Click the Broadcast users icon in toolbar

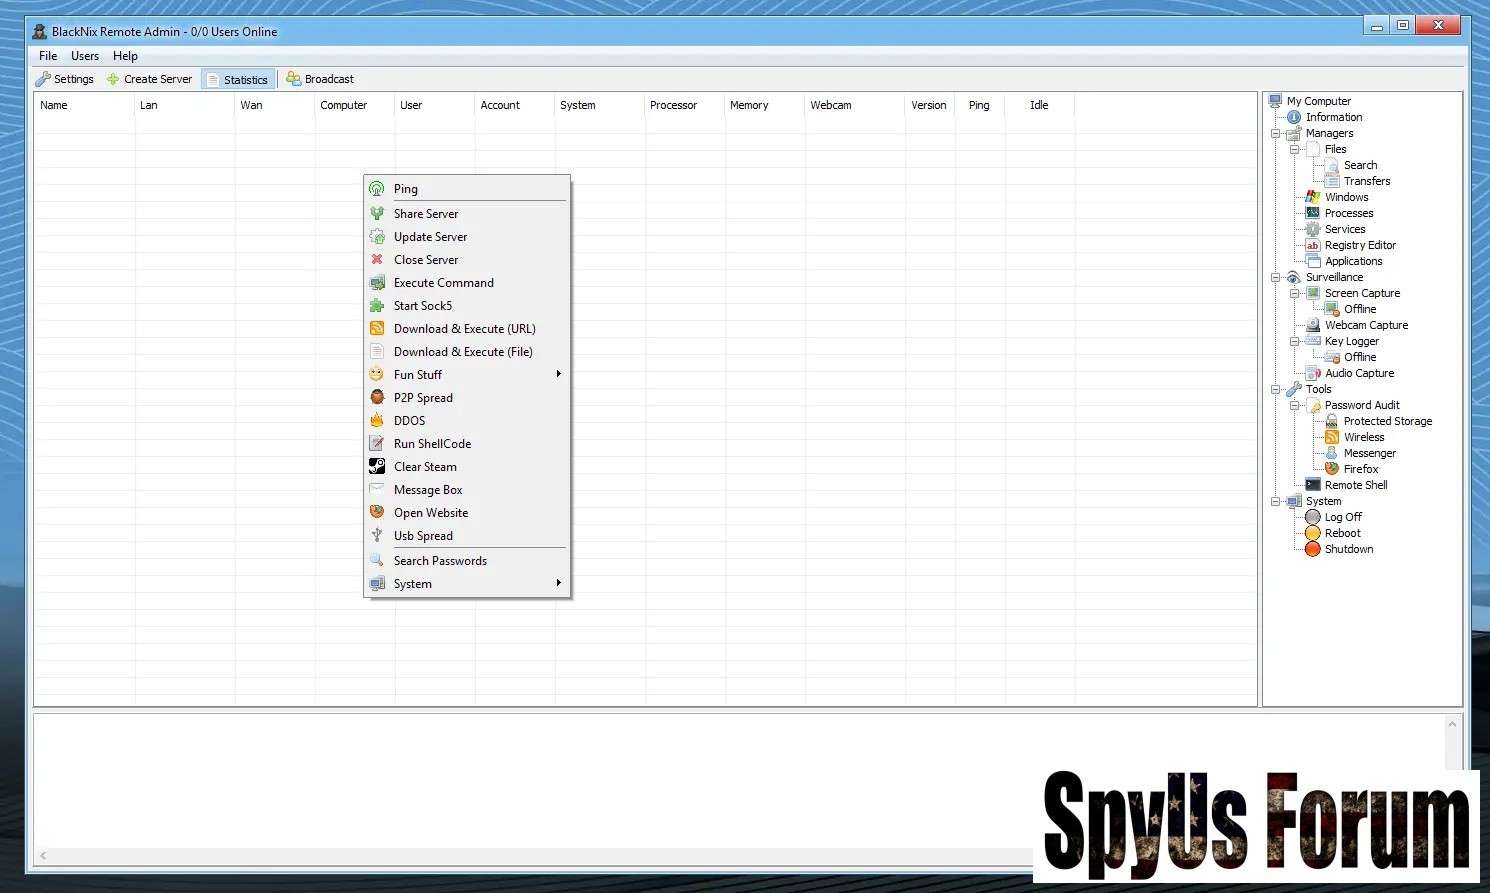tap(293, 79)
